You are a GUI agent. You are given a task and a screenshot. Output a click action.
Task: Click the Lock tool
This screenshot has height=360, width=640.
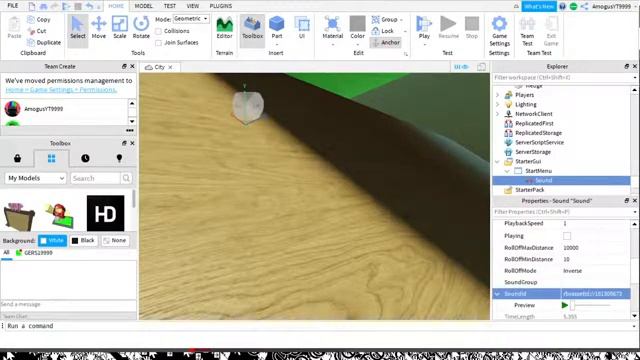(382, 31)
